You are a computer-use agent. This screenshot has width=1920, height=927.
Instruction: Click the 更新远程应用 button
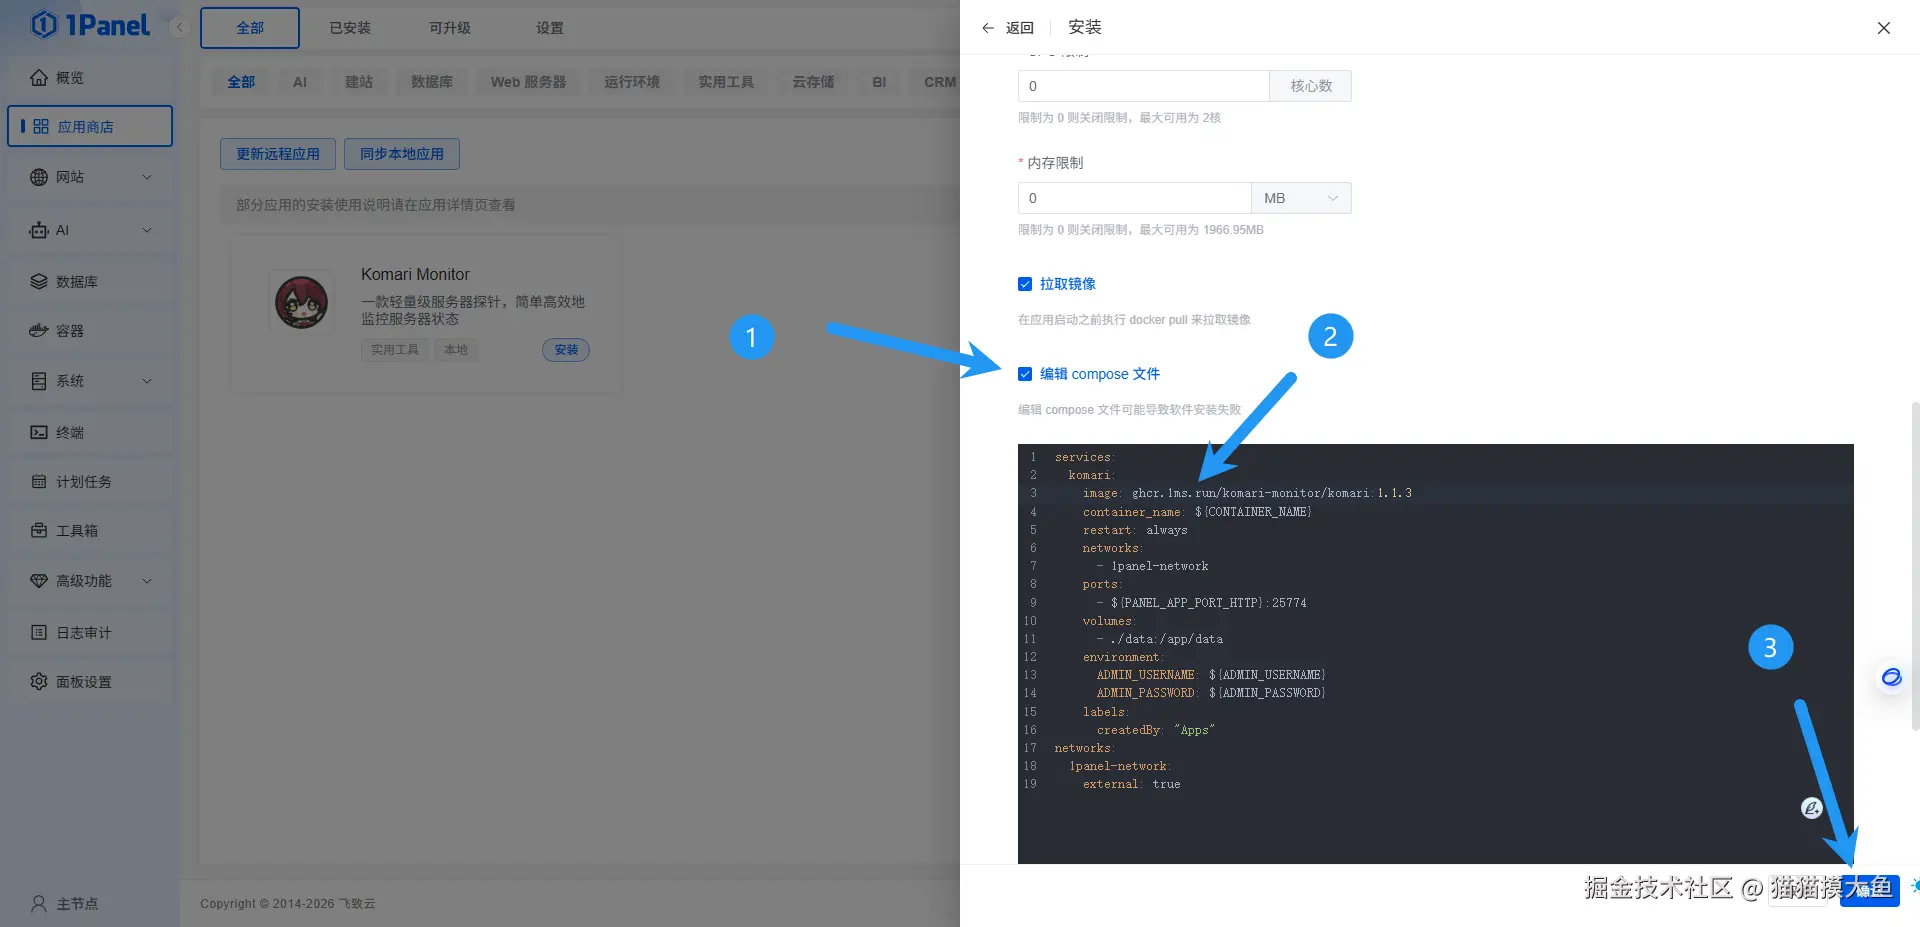coord(278,154)
